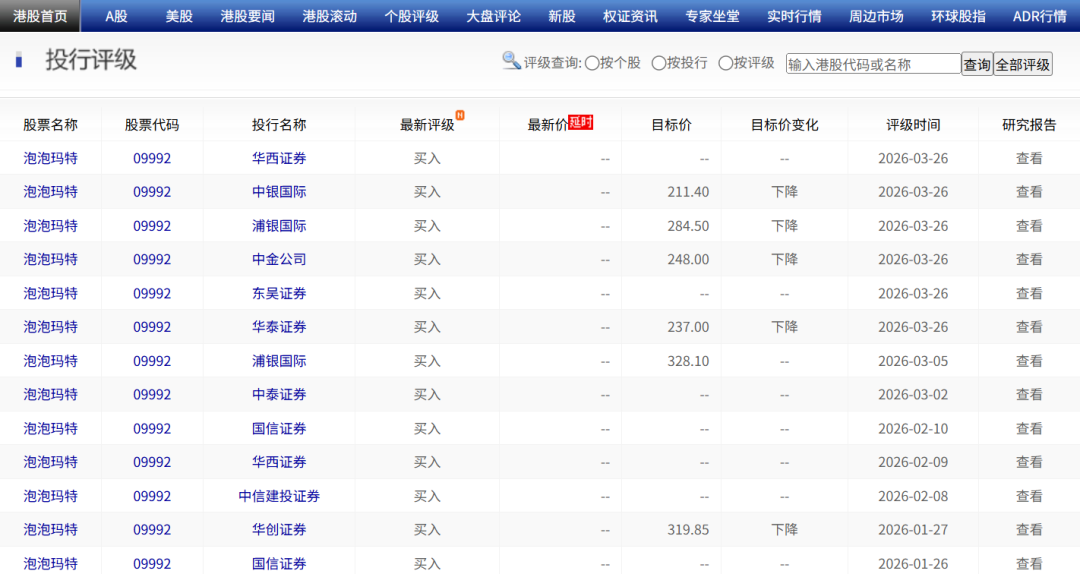Select the 按投行 radio button

[659, 63]
